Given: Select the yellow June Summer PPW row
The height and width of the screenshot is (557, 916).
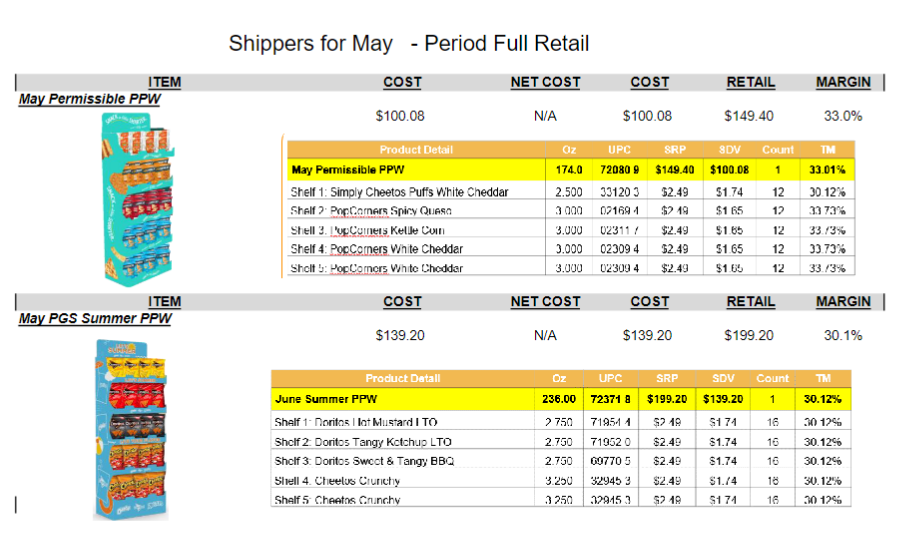Looking at the screenshot, I should coord(561,399).
